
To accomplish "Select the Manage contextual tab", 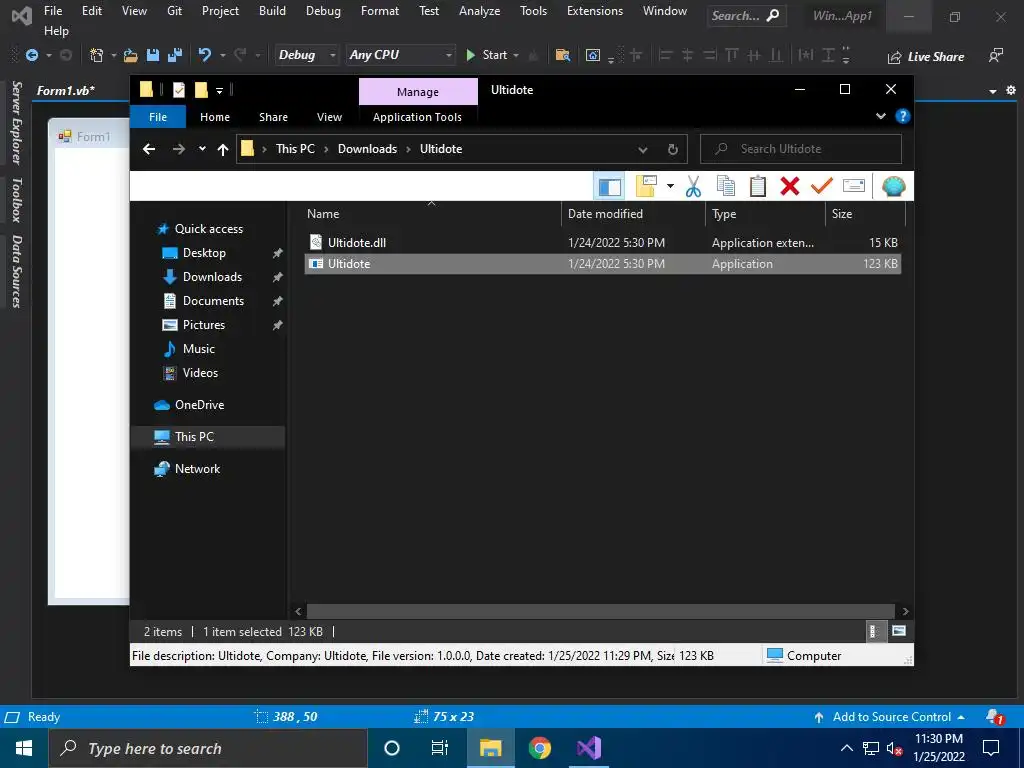I will click(x=418, y=92).
